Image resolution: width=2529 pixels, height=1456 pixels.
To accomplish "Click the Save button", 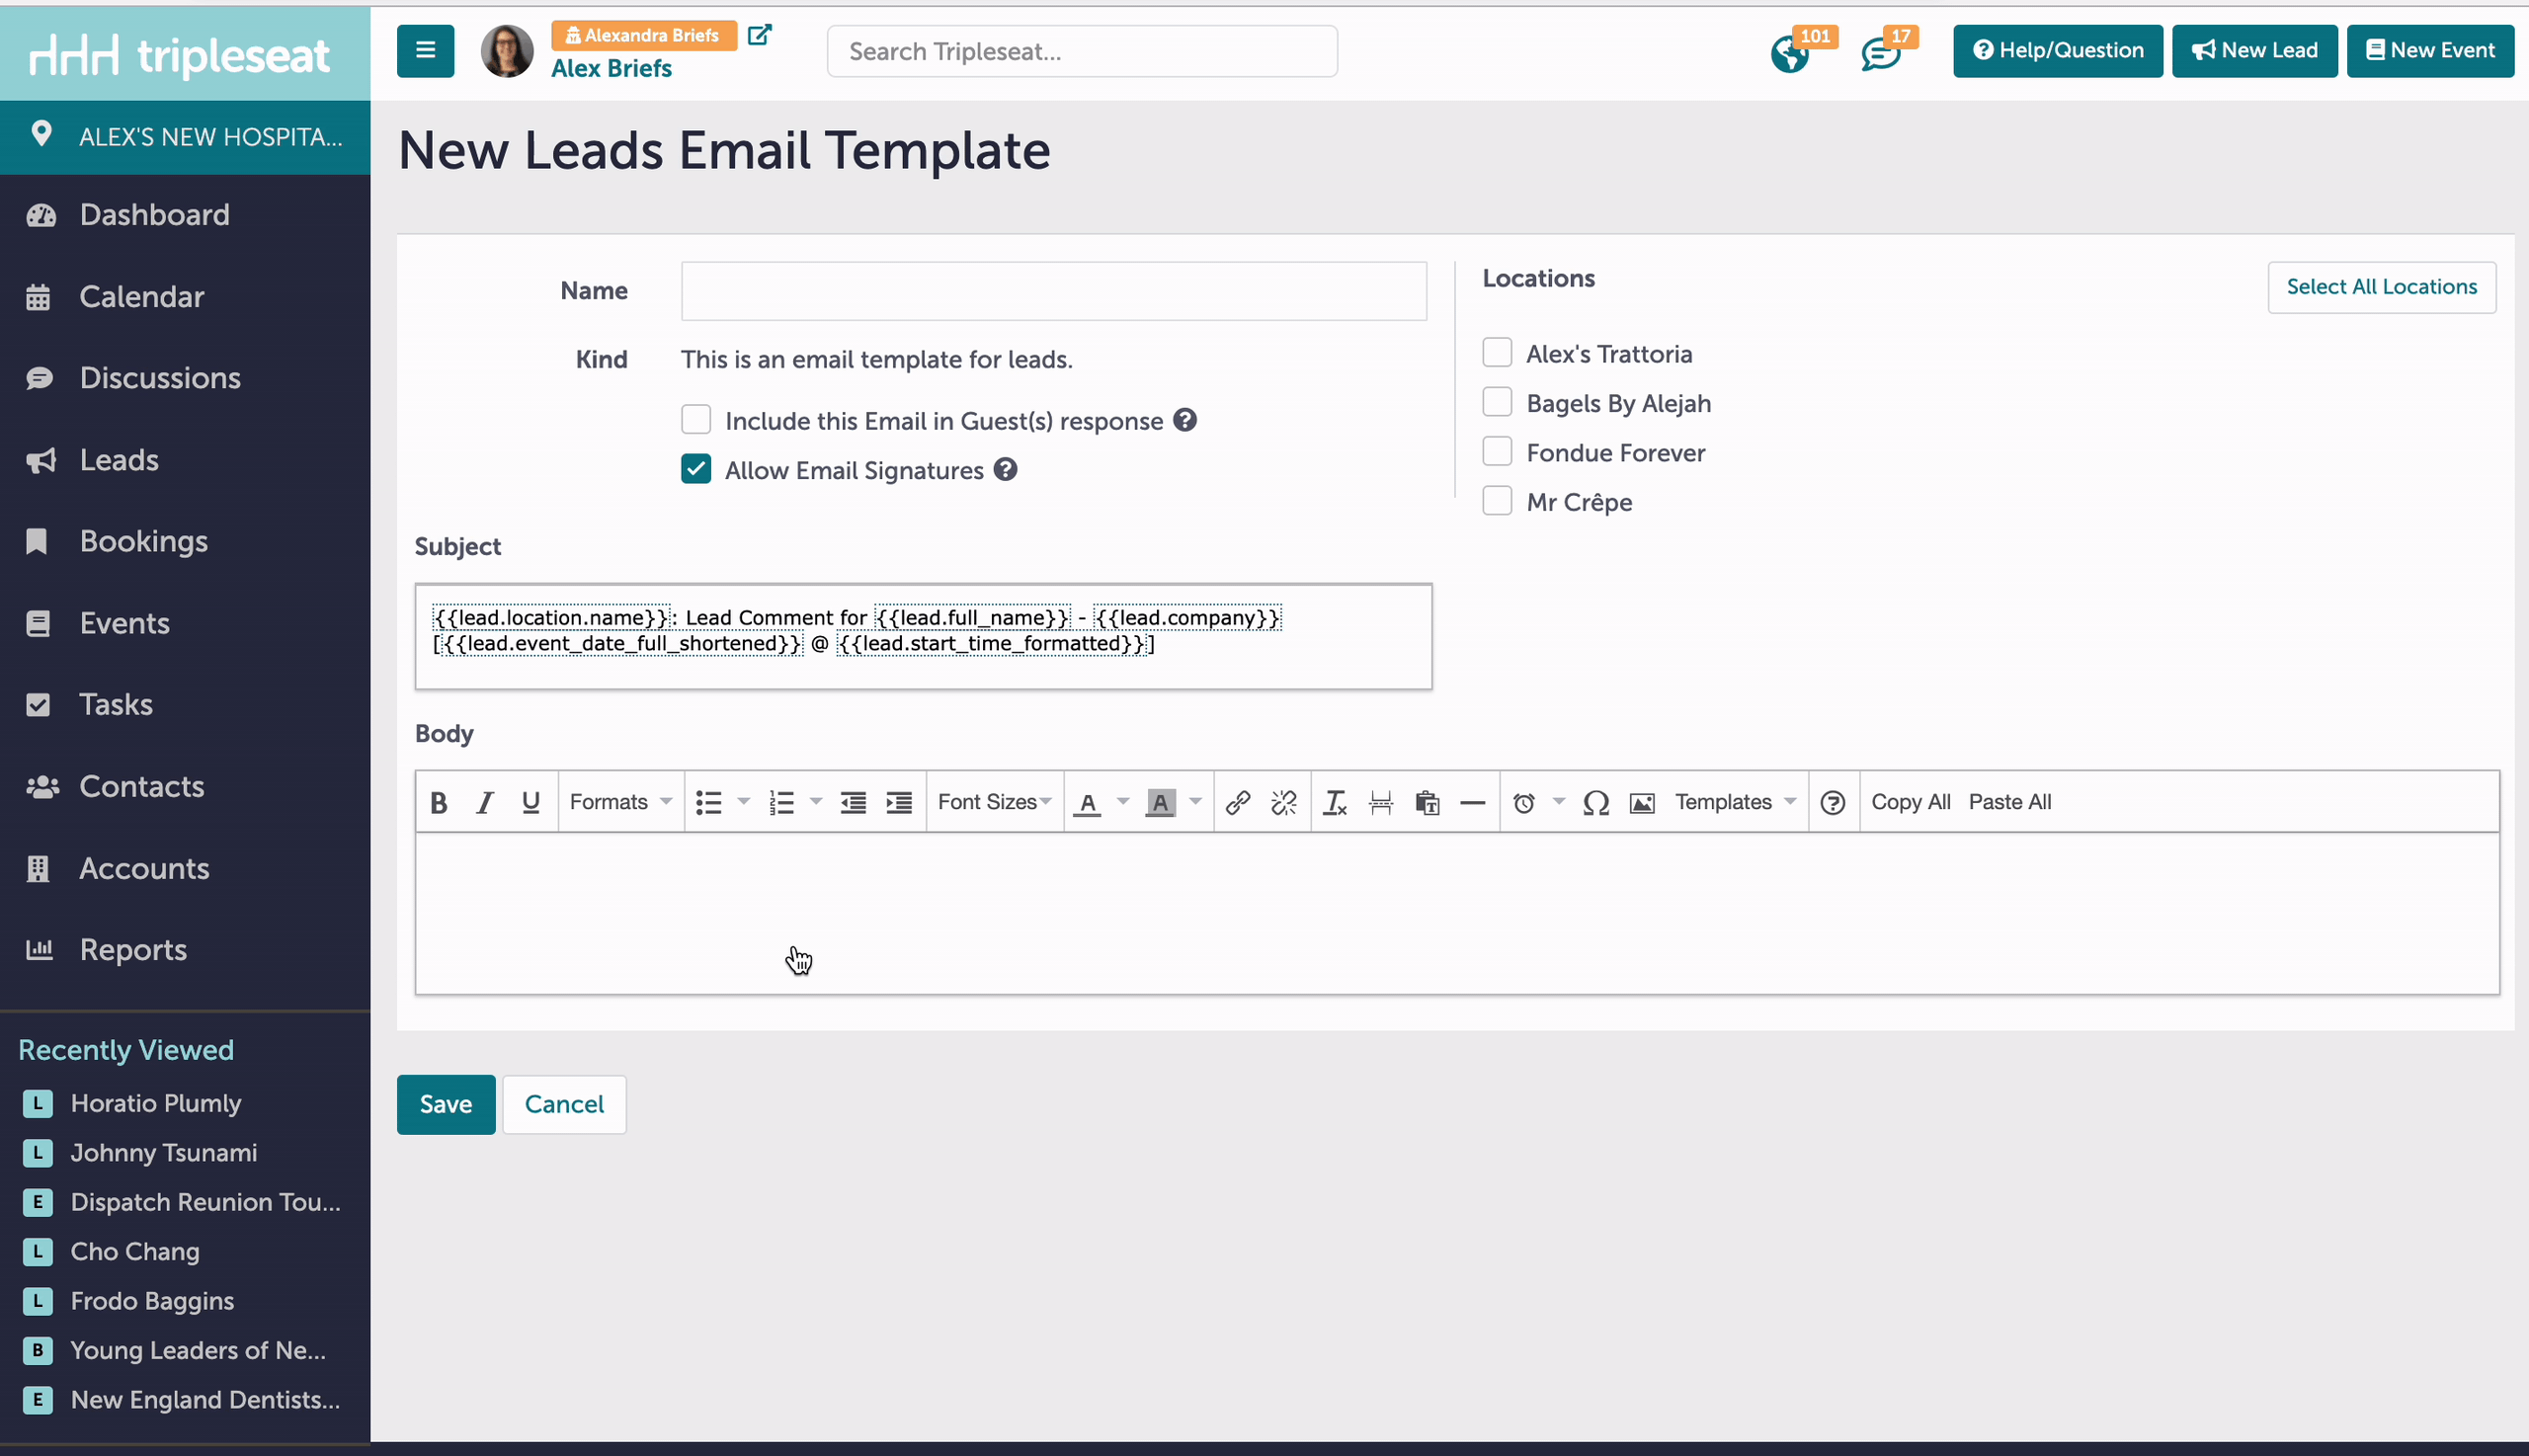I will pyautogui.click(x=445, y=1104).
